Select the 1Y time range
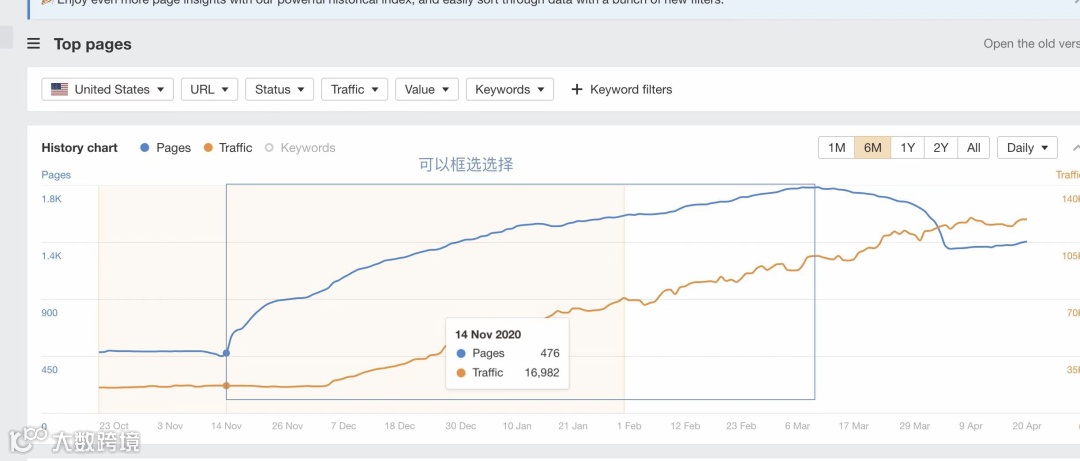The width and height of the screenshot is (1080, 461). pyautogui.click(x=907, y=148)
